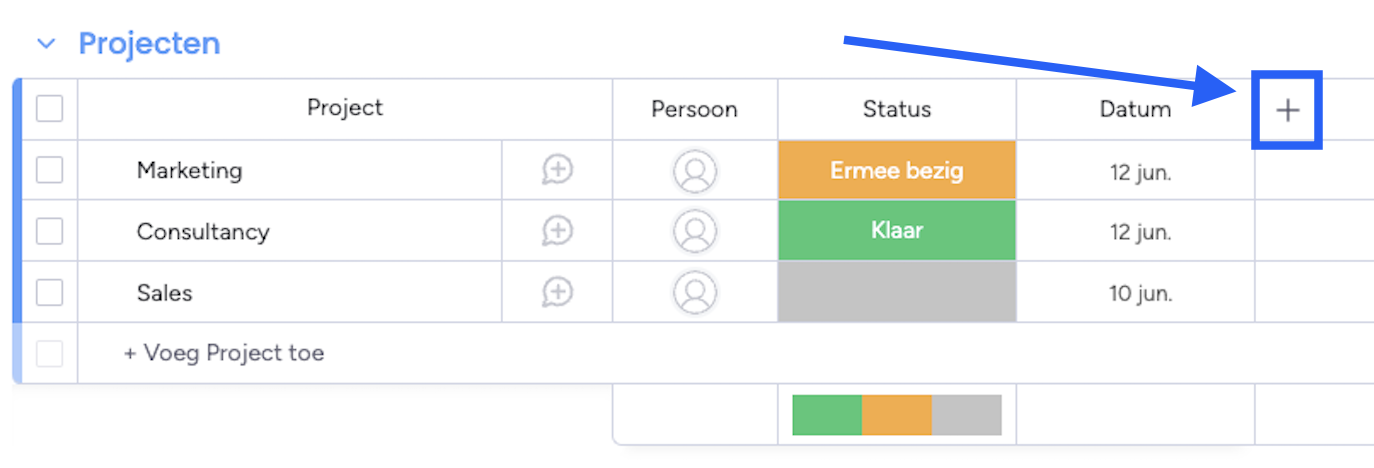Tick the Consultancy row checkbox

point(49,231)
